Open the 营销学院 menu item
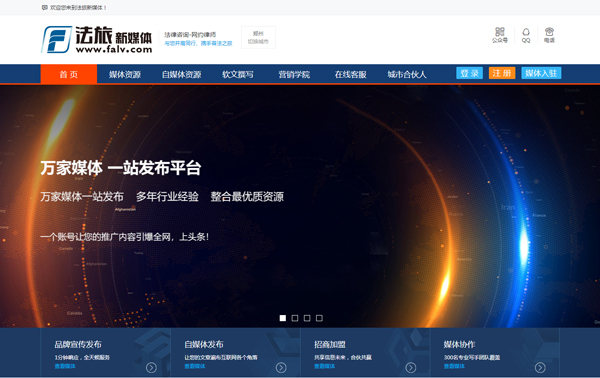600x378 pixels. [294, 74]
